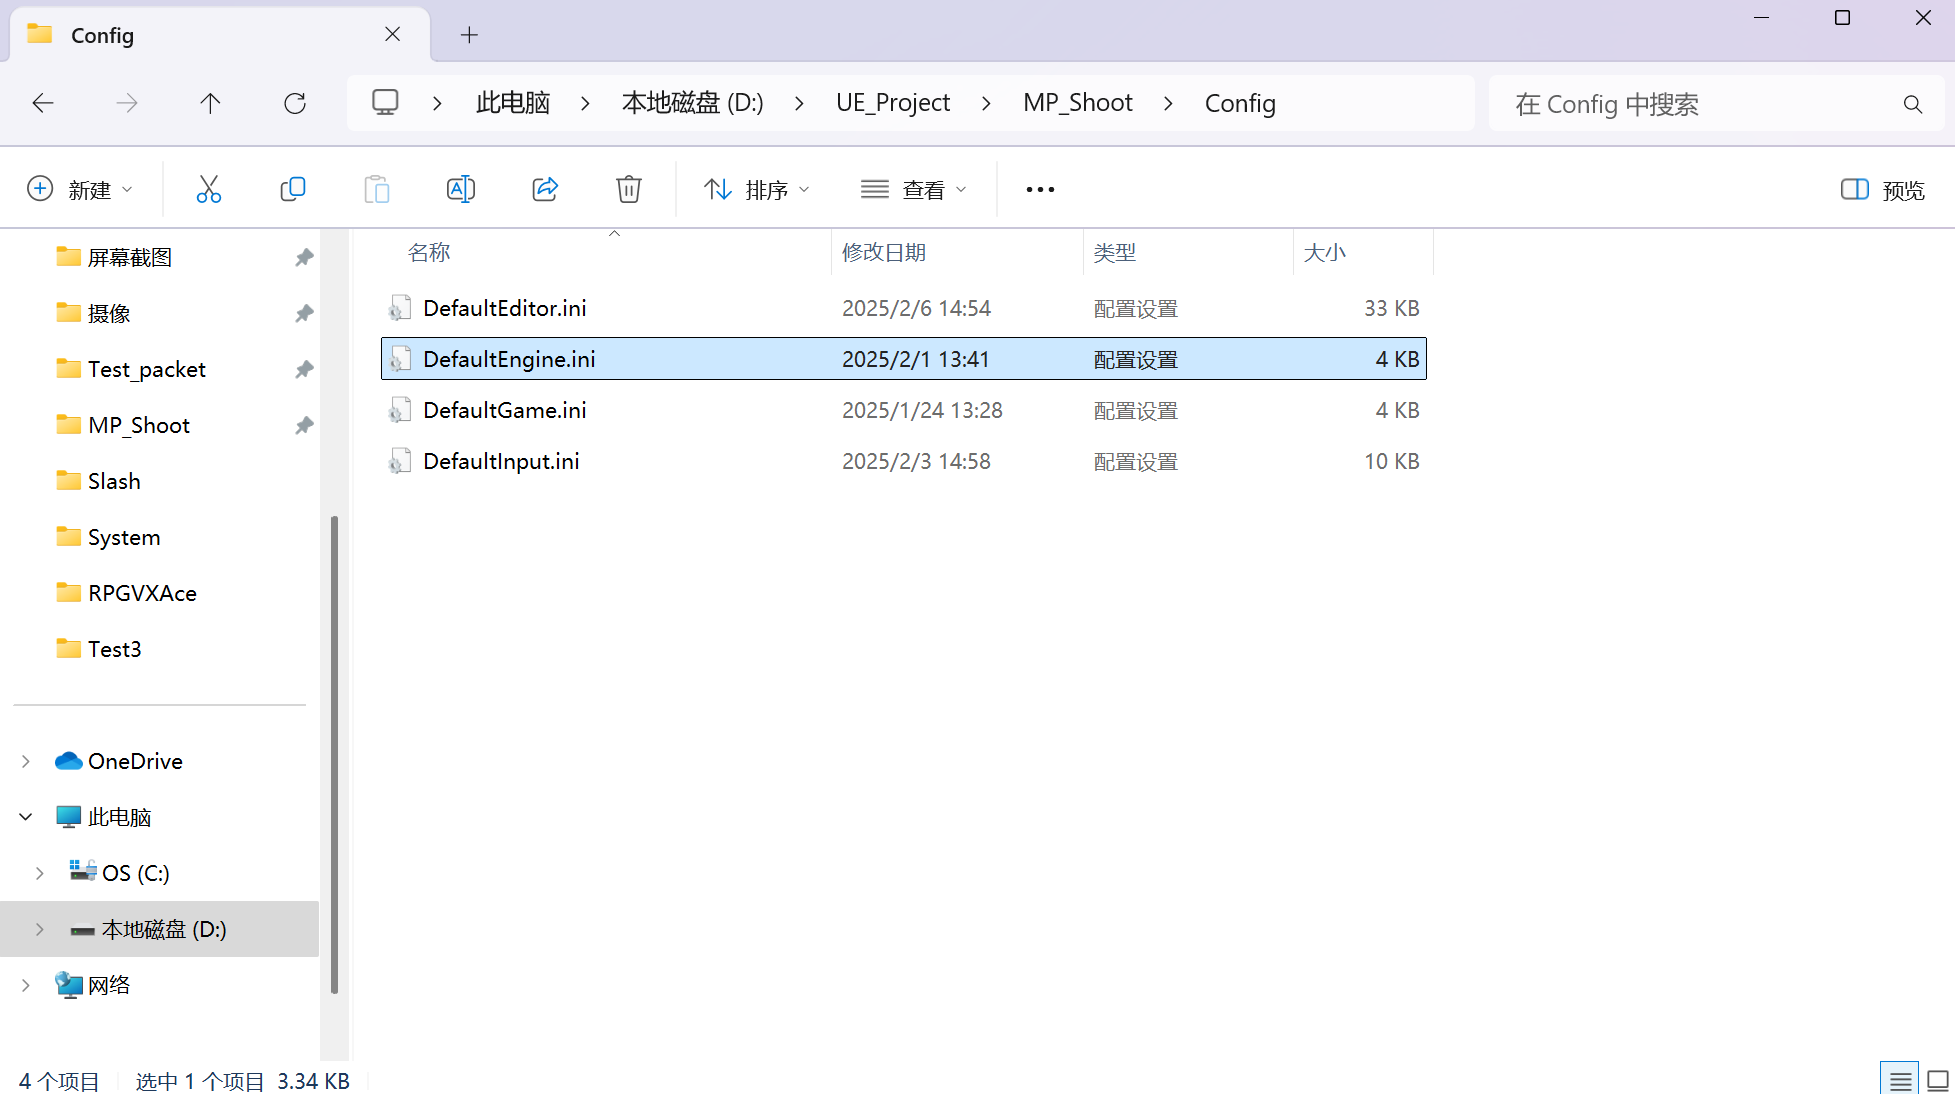
Task: Click the Refresh icon beside address bar
Action: click(295, 103)
